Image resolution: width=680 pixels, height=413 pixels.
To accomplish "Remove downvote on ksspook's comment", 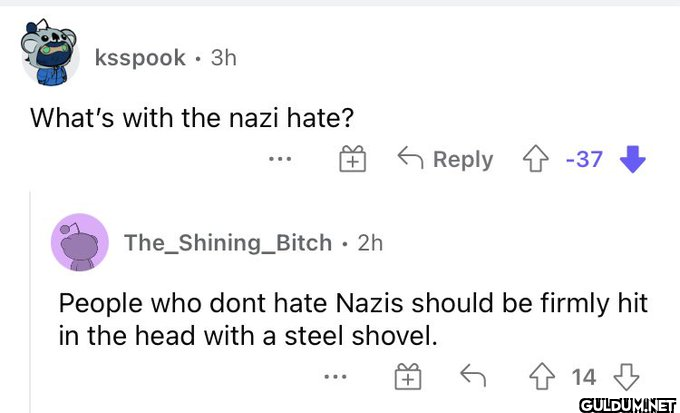I will click(633, 159).
